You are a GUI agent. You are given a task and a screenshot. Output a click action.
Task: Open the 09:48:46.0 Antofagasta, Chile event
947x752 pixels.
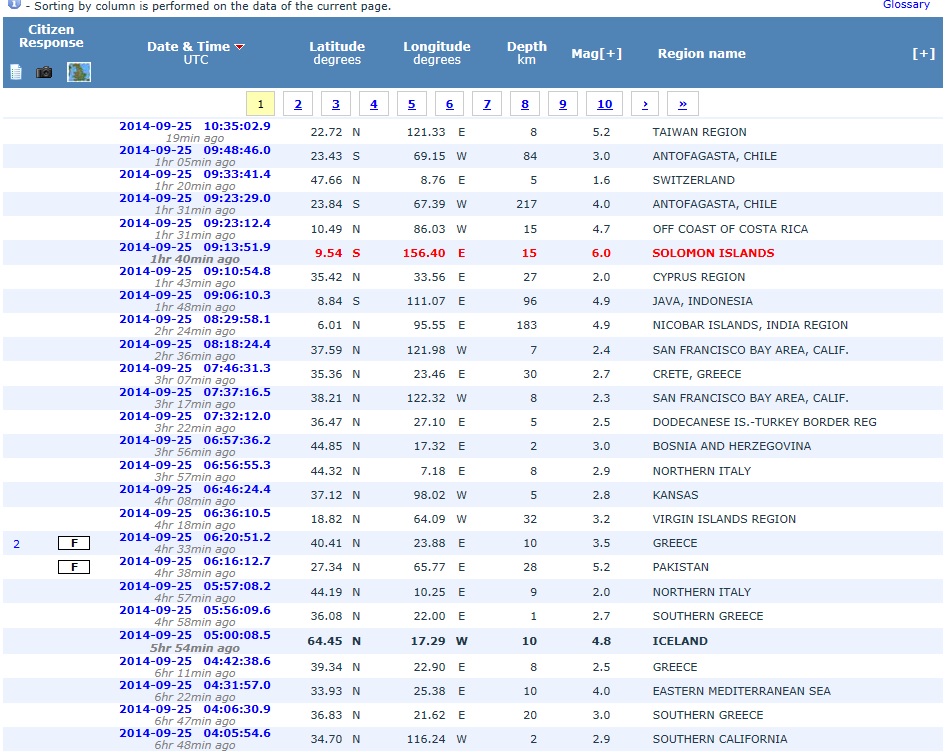point(194,150)
